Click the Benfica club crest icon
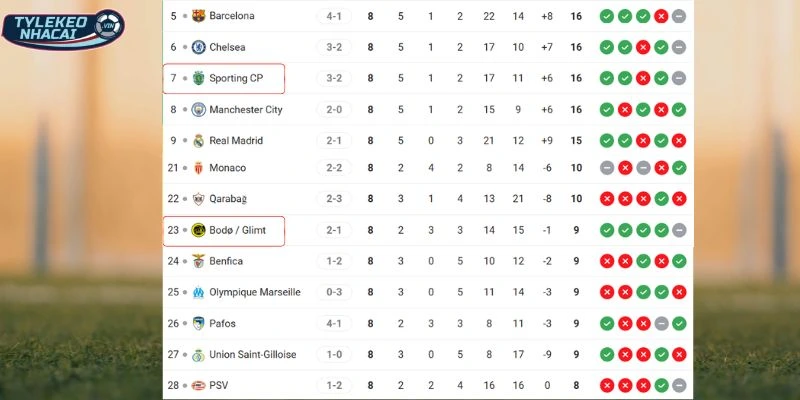Screen dimensions: 800x400 coord(198,261)
